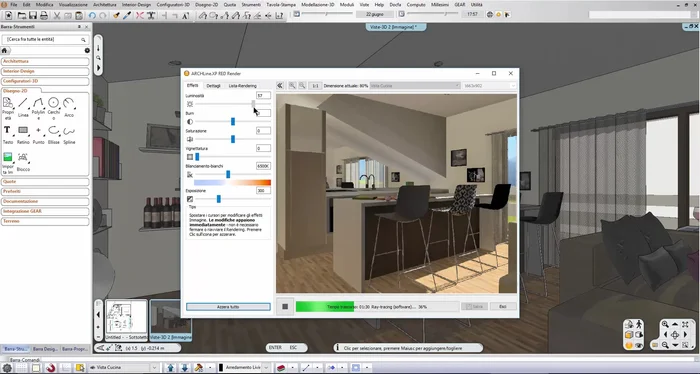Screen dimensions: 700x374
Task: Click the Azzera tutto button
Action: point(228,307)
